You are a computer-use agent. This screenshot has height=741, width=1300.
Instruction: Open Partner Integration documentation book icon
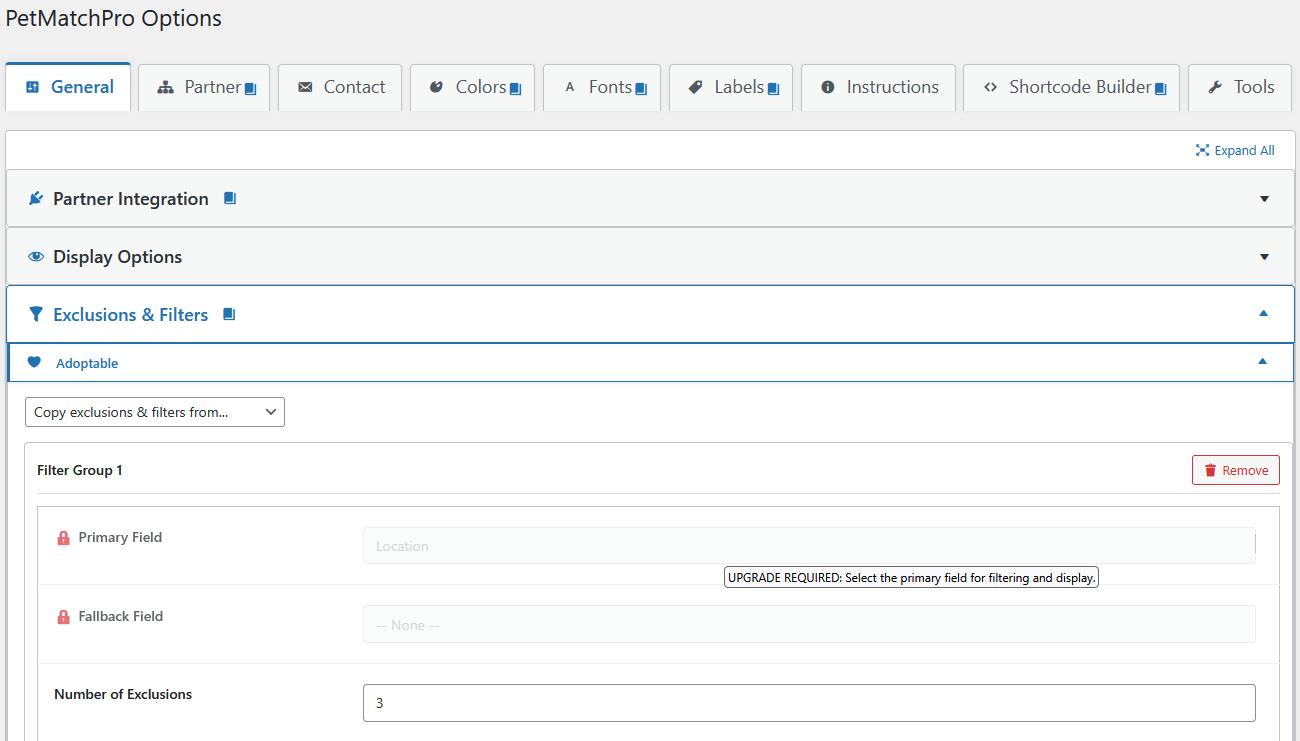[x=230, y=198]
